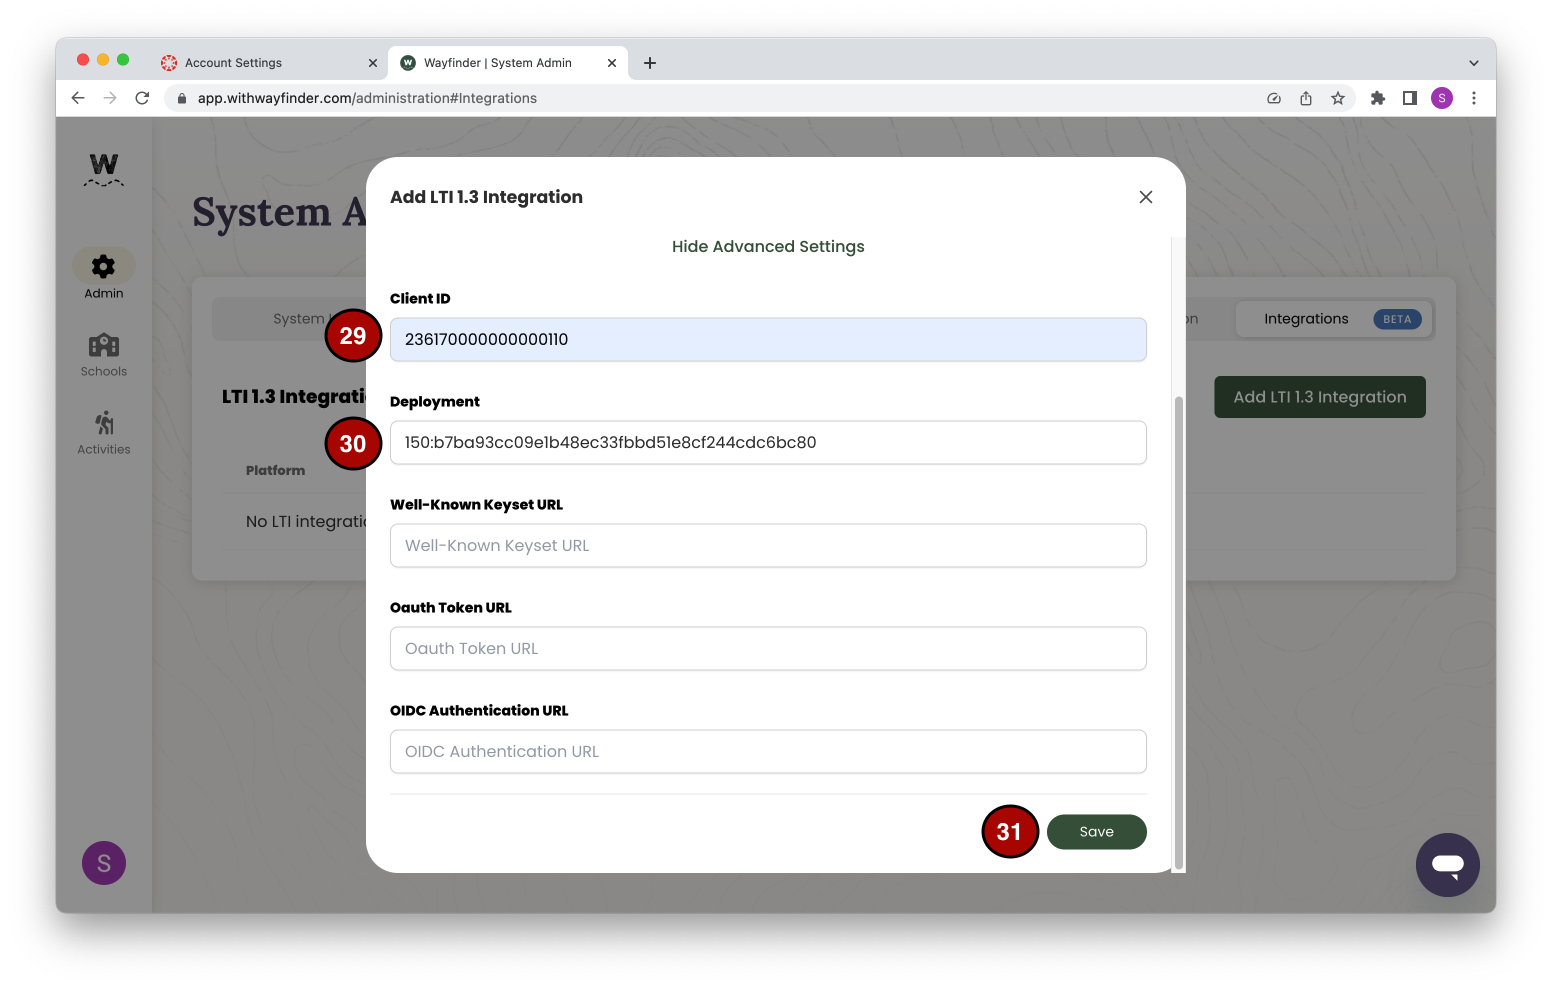View site info via the lock icon
This screenshot has width=1552, height=987.
pos(182,98)
